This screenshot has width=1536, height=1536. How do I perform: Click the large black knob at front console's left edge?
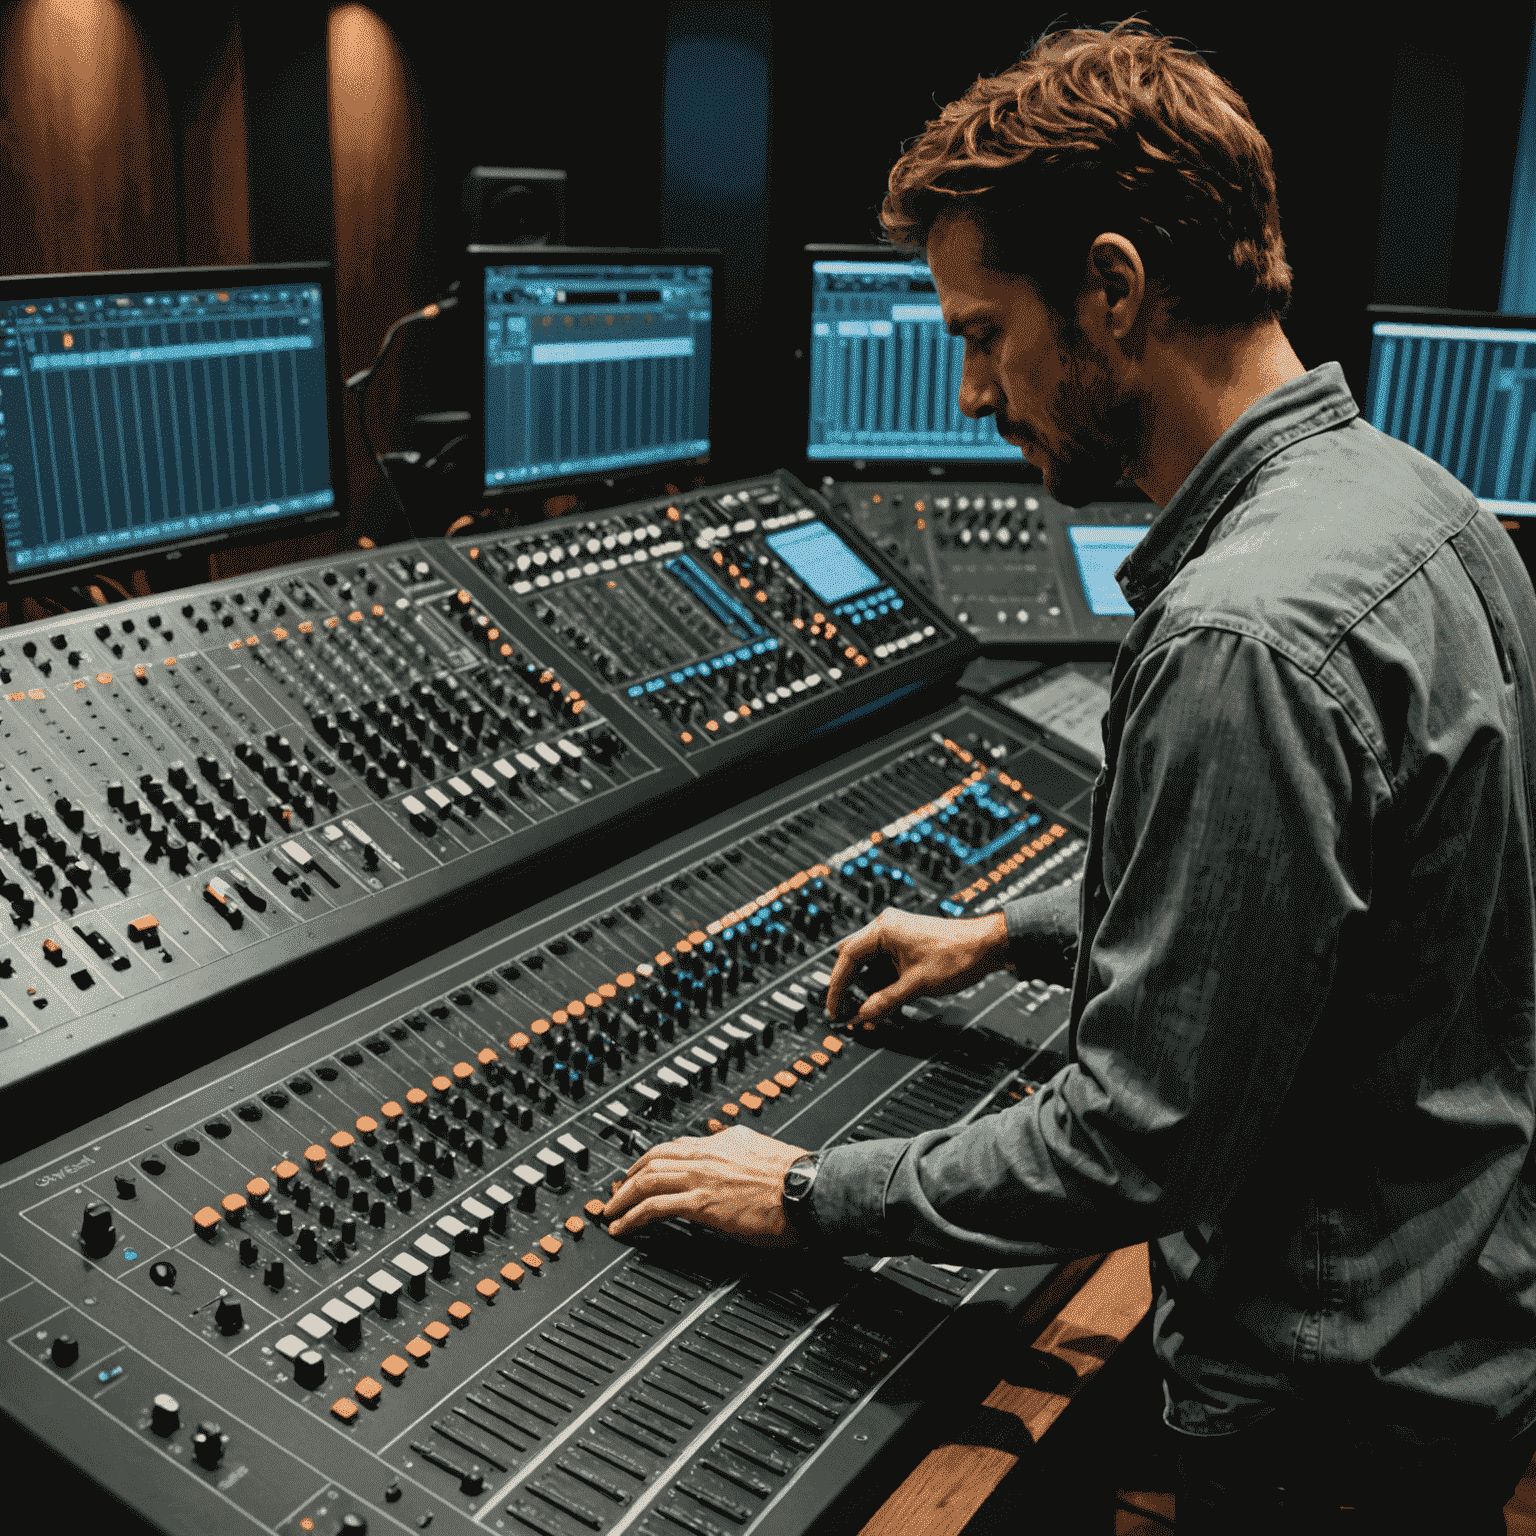pos(97,1229)
